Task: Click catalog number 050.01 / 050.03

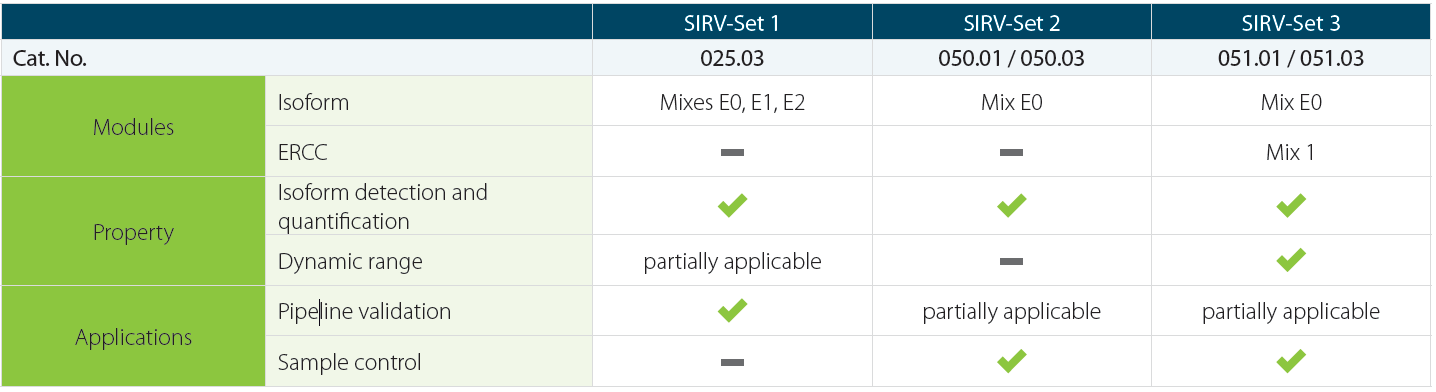Action: (x=1011, y=59)
